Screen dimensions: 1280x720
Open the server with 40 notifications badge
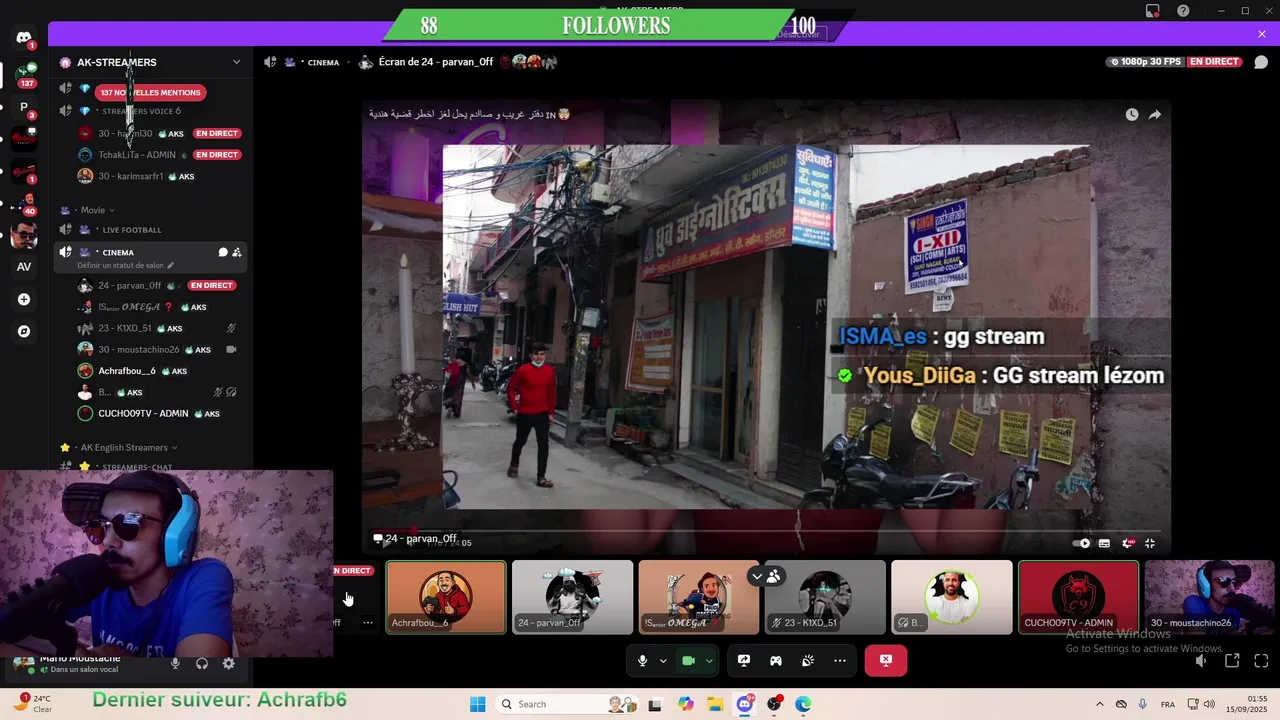tap(24, 203)
